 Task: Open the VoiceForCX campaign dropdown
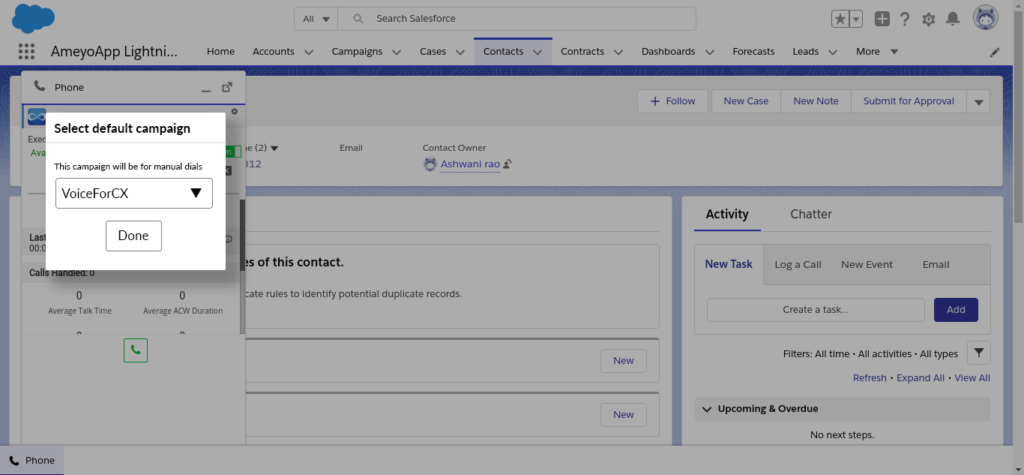pyautogui.click(x=134, y=193)
